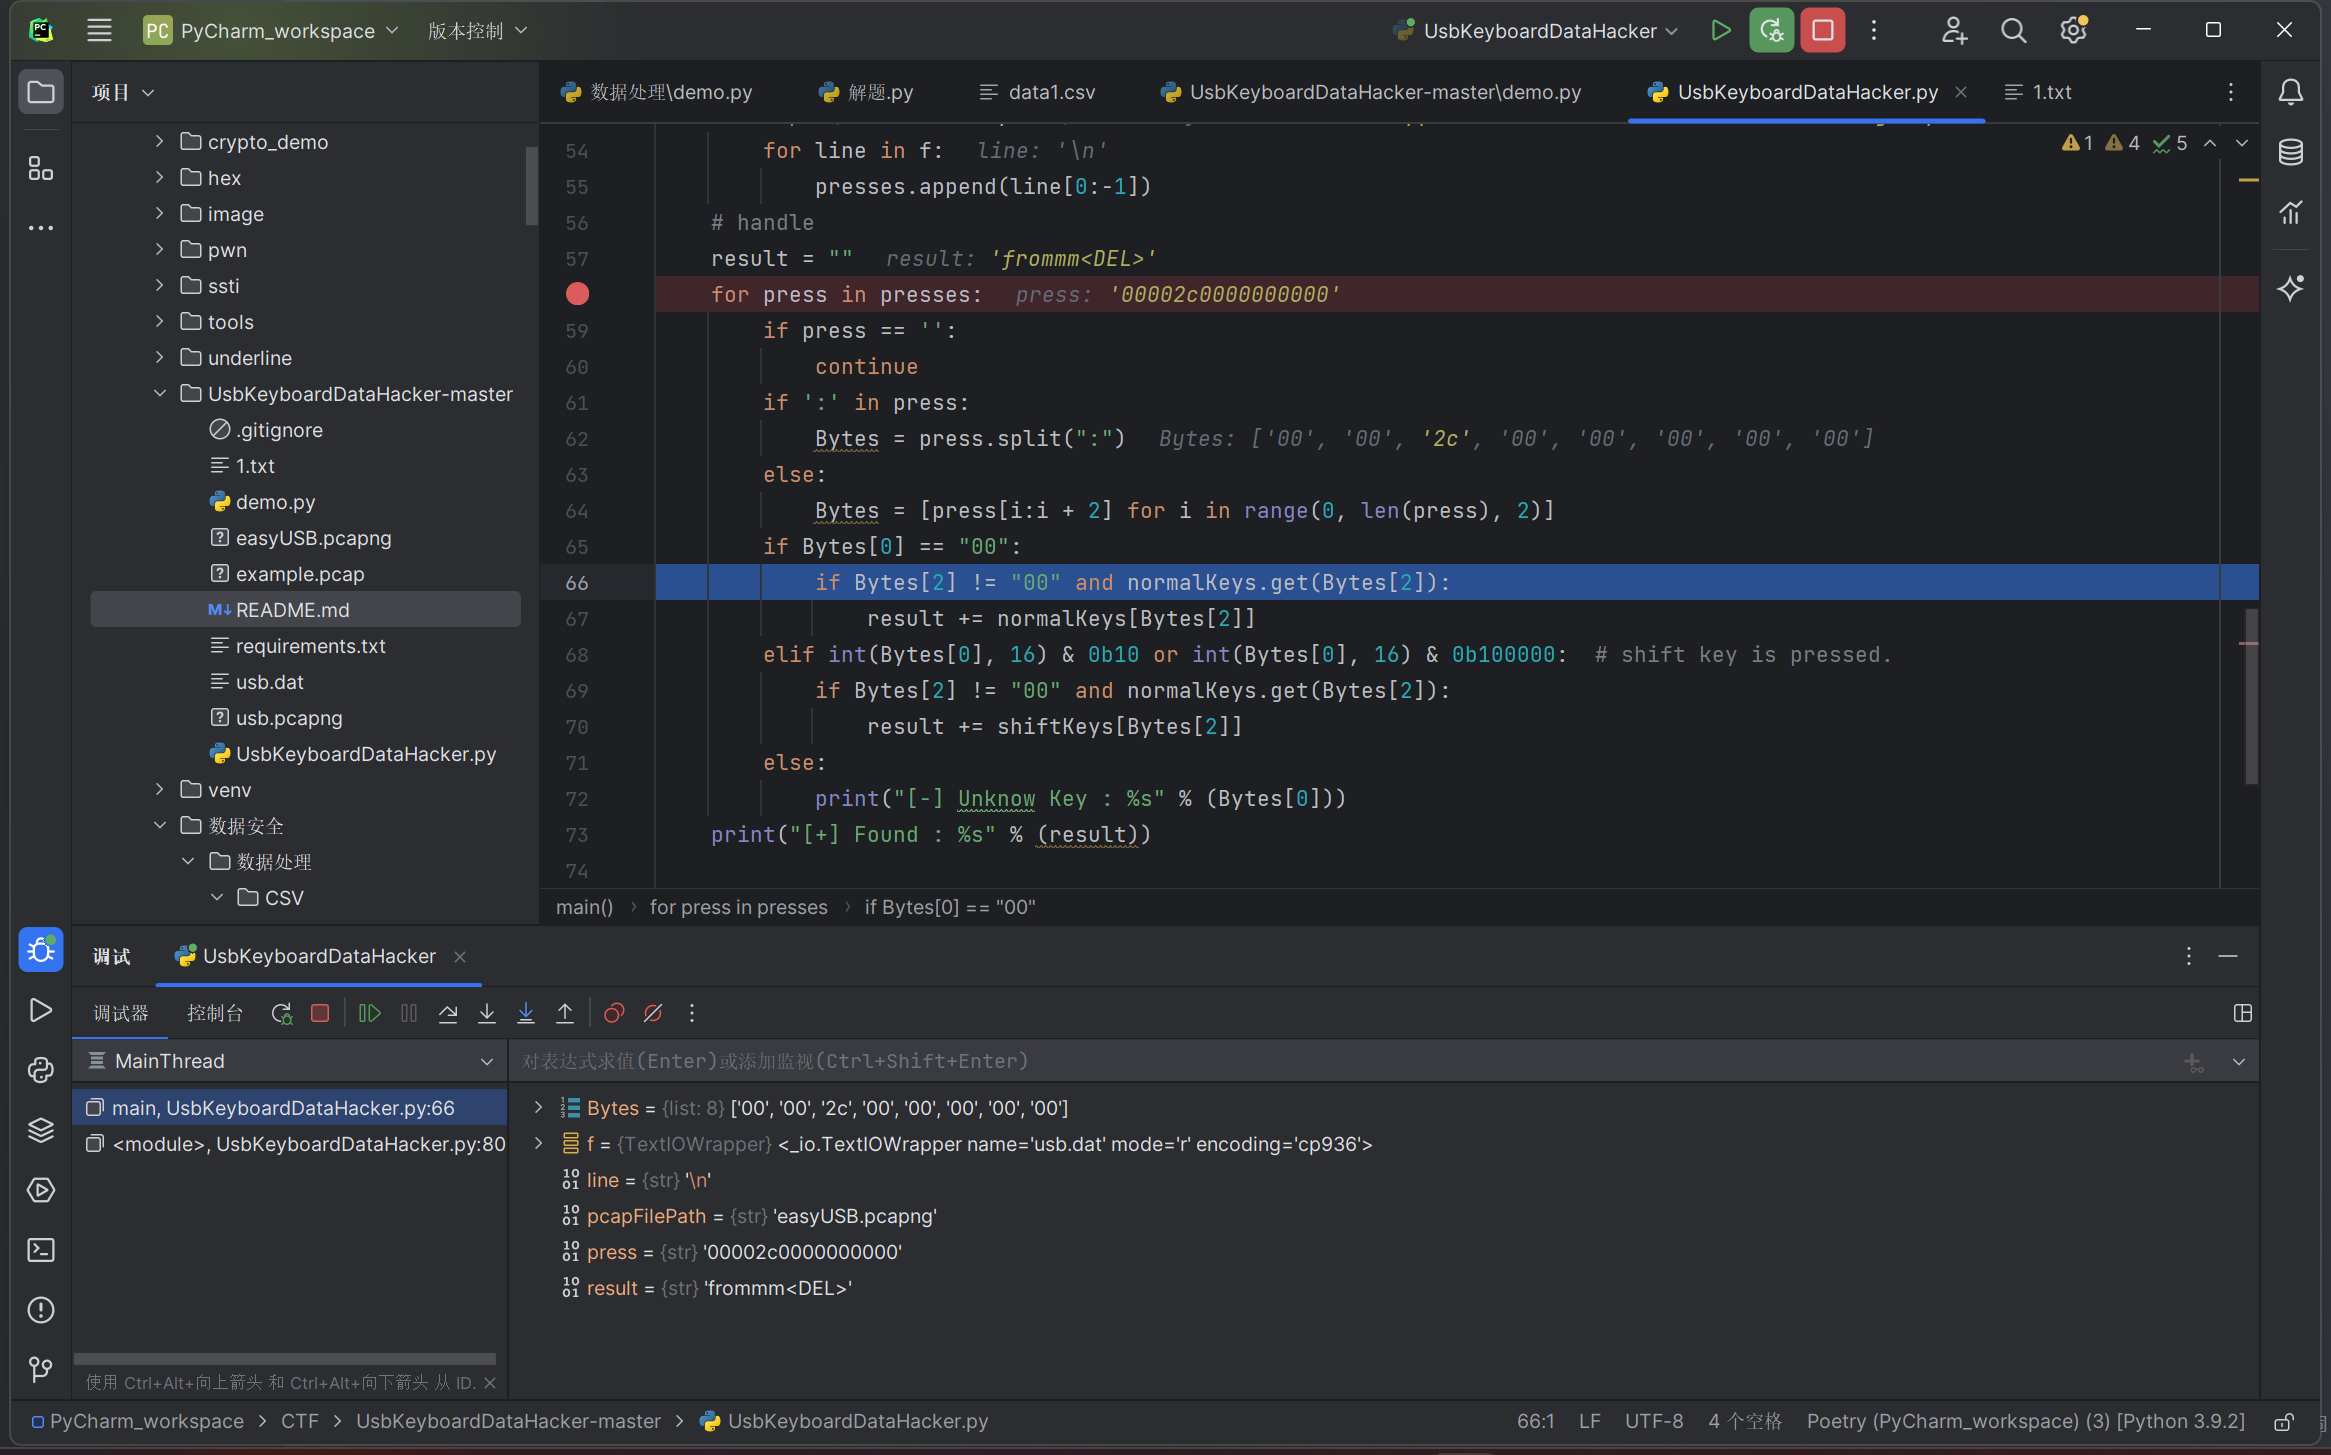The height and width of the screenshot is (1455, 2331).
Task: Open IDE settings gear
Action: [x=2073, y=30]
